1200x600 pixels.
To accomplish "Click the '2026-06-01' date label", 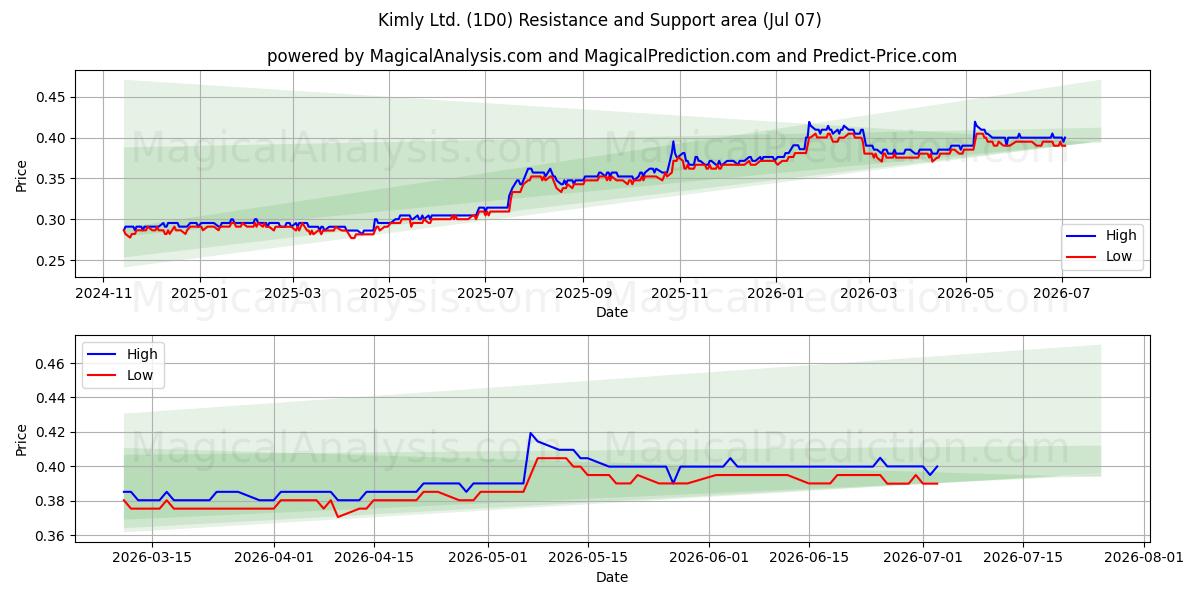I will 709,558.
